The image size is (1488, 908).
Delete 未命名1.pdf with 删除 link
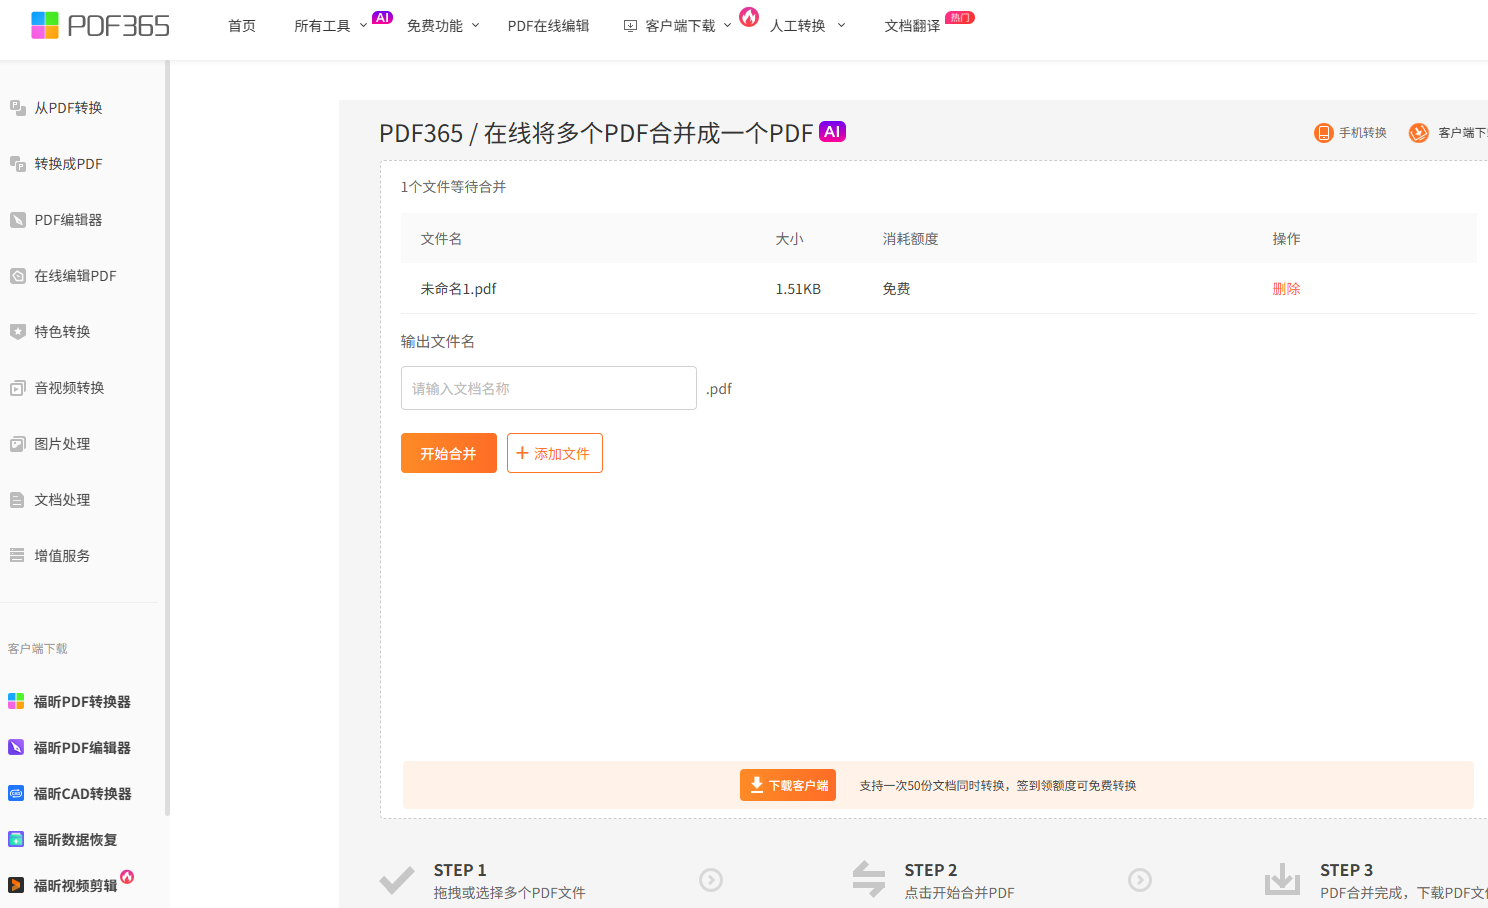[1286, 289]
